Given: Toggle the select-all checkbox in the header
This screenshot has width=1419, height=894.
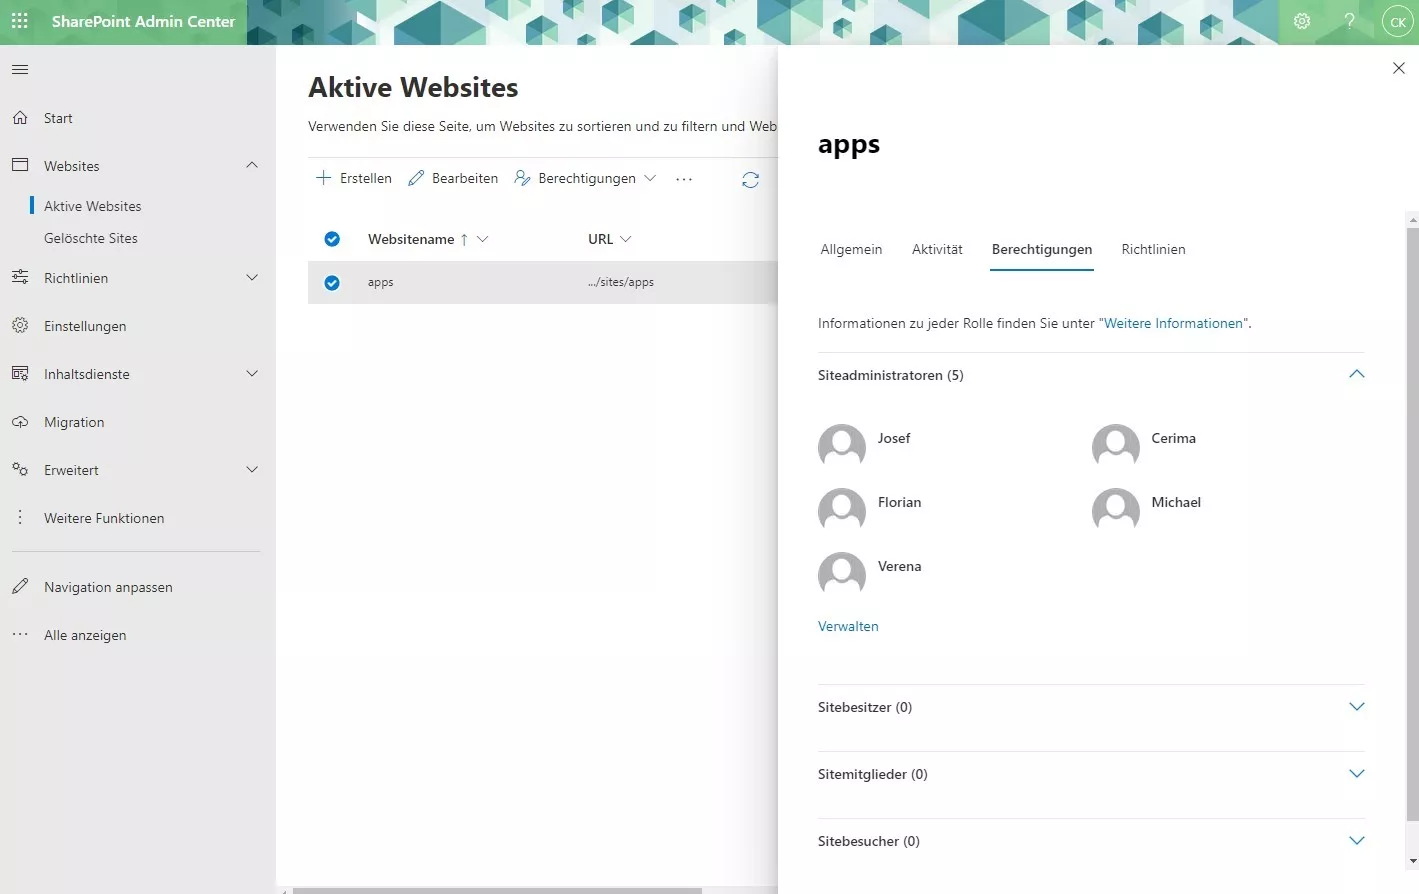Looking at the screenshot, I should point(332,239).
